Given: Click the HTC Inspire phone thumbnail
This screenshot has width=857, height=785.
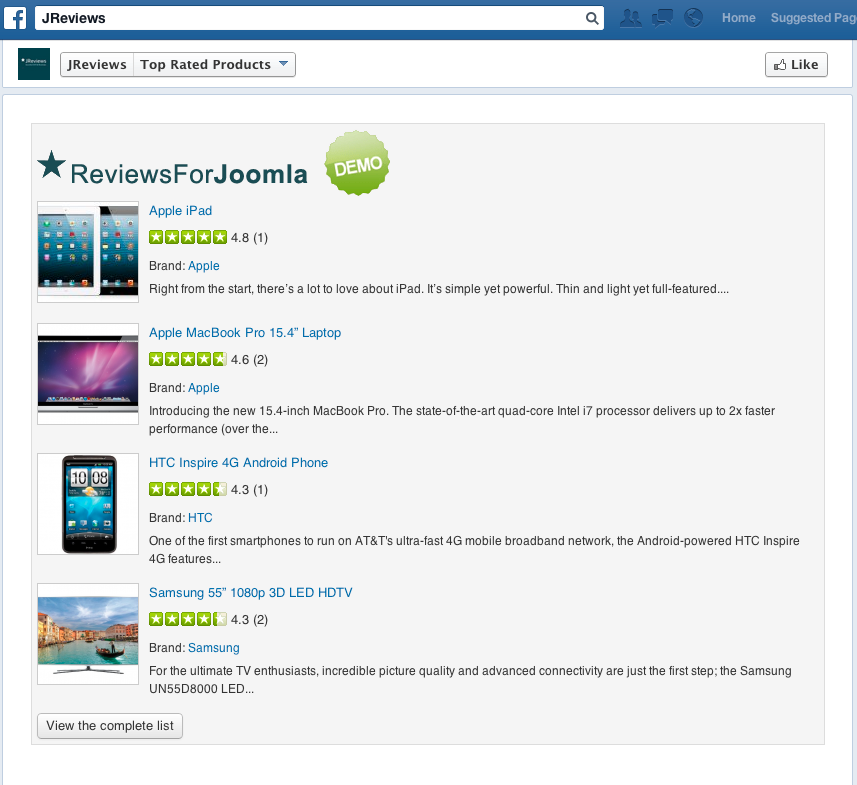Looking at the screenshot, I should click(x=88, y=504).
